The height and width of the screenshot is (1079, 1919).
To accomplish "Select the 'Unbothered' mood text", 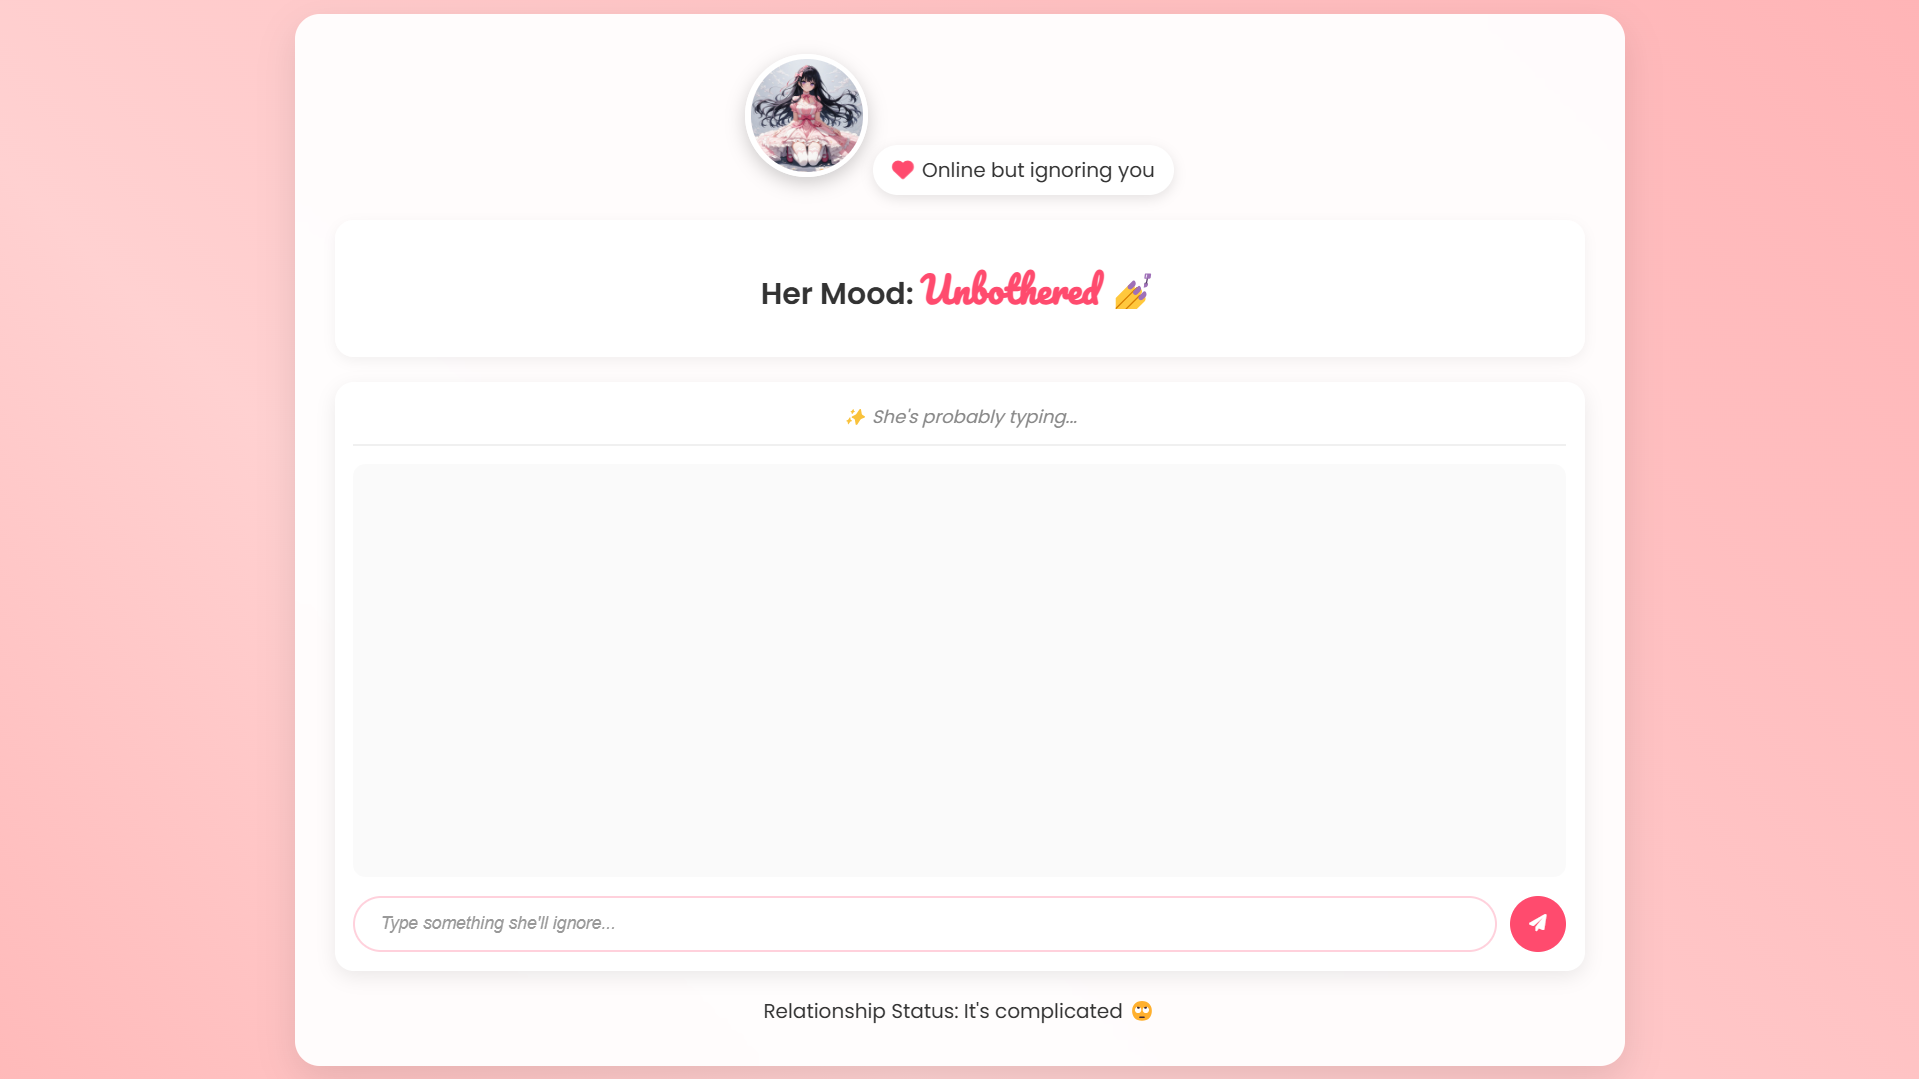I will [x=1012, y=290].
